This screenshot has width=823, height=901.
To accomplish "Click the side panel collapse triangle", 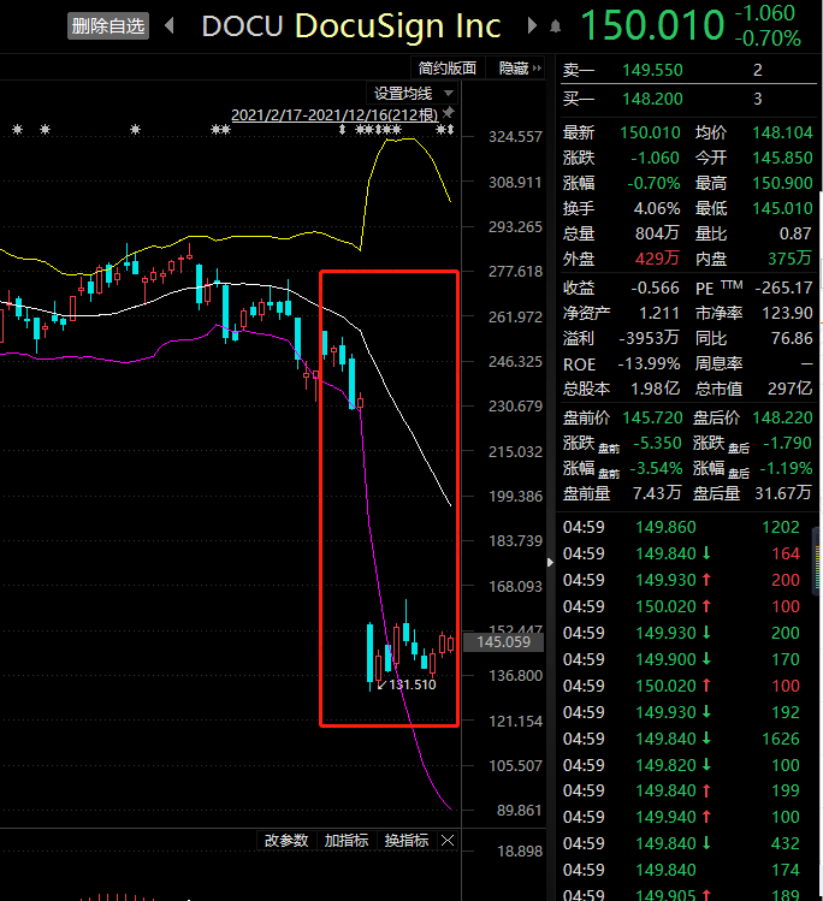I will 550,563.
